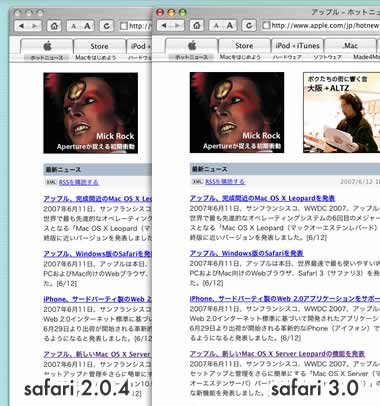
Task: Click the Home icon in Safari 3.0 toolbar
Action: tap(197, 25)
